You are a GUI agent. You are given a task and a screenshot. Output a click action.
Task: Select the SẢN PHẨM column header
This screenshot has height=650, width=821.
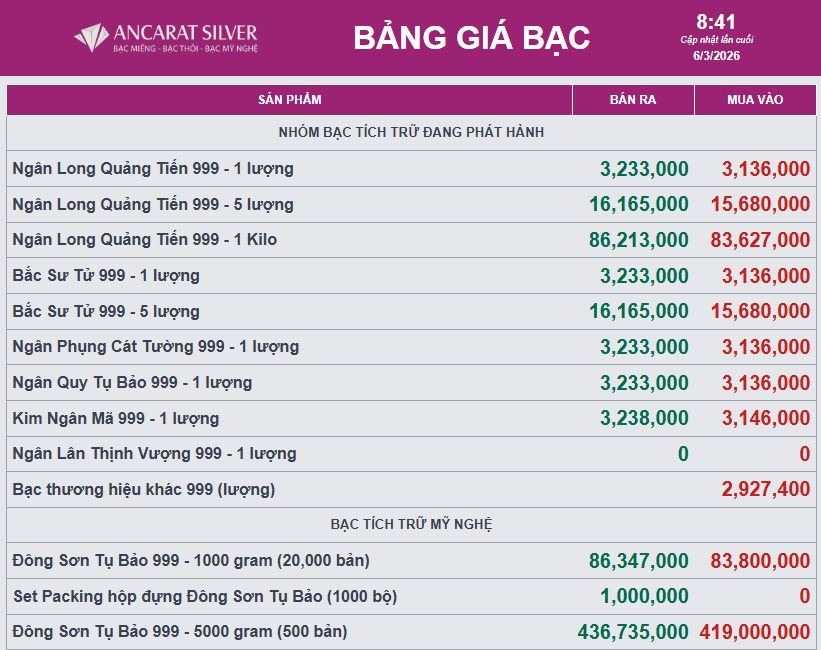[x=289, y=100]
